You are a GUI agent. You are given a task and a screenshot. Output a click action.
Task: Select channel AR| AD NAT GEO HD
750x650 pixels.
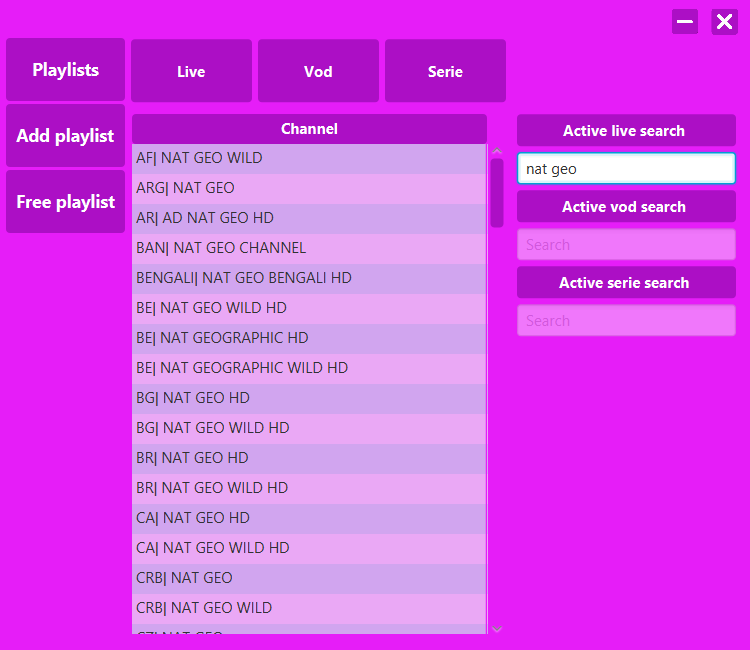(309, 219)
